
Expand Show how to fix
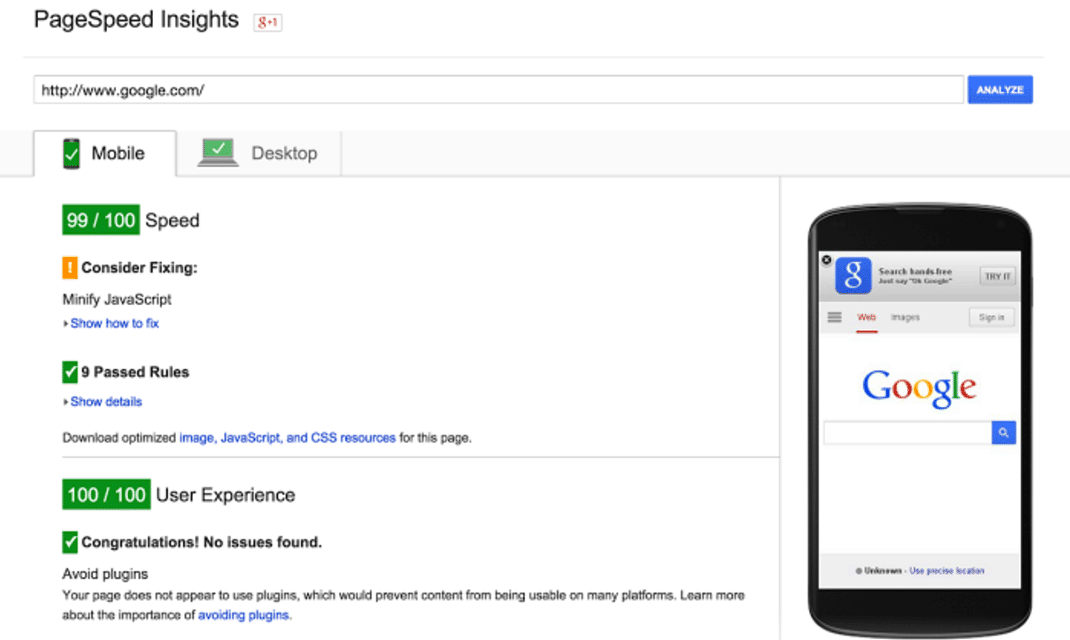pos(113,324)
